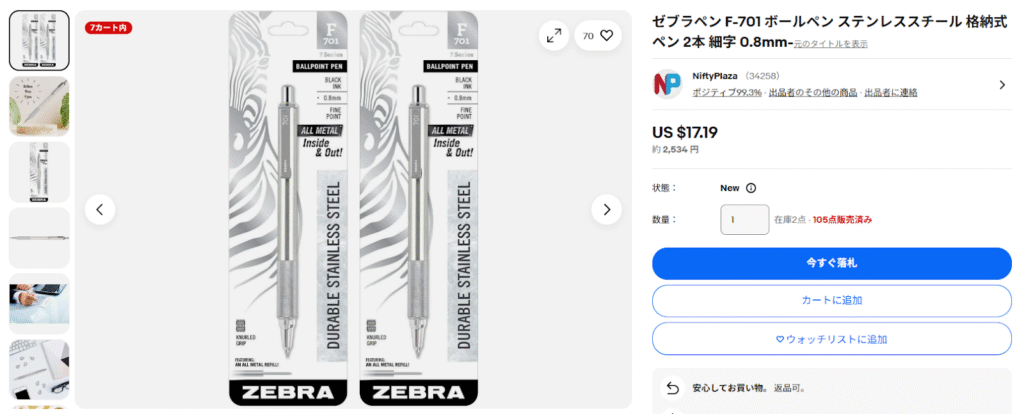Click the 7カート内 red badge

coord(108,27)
